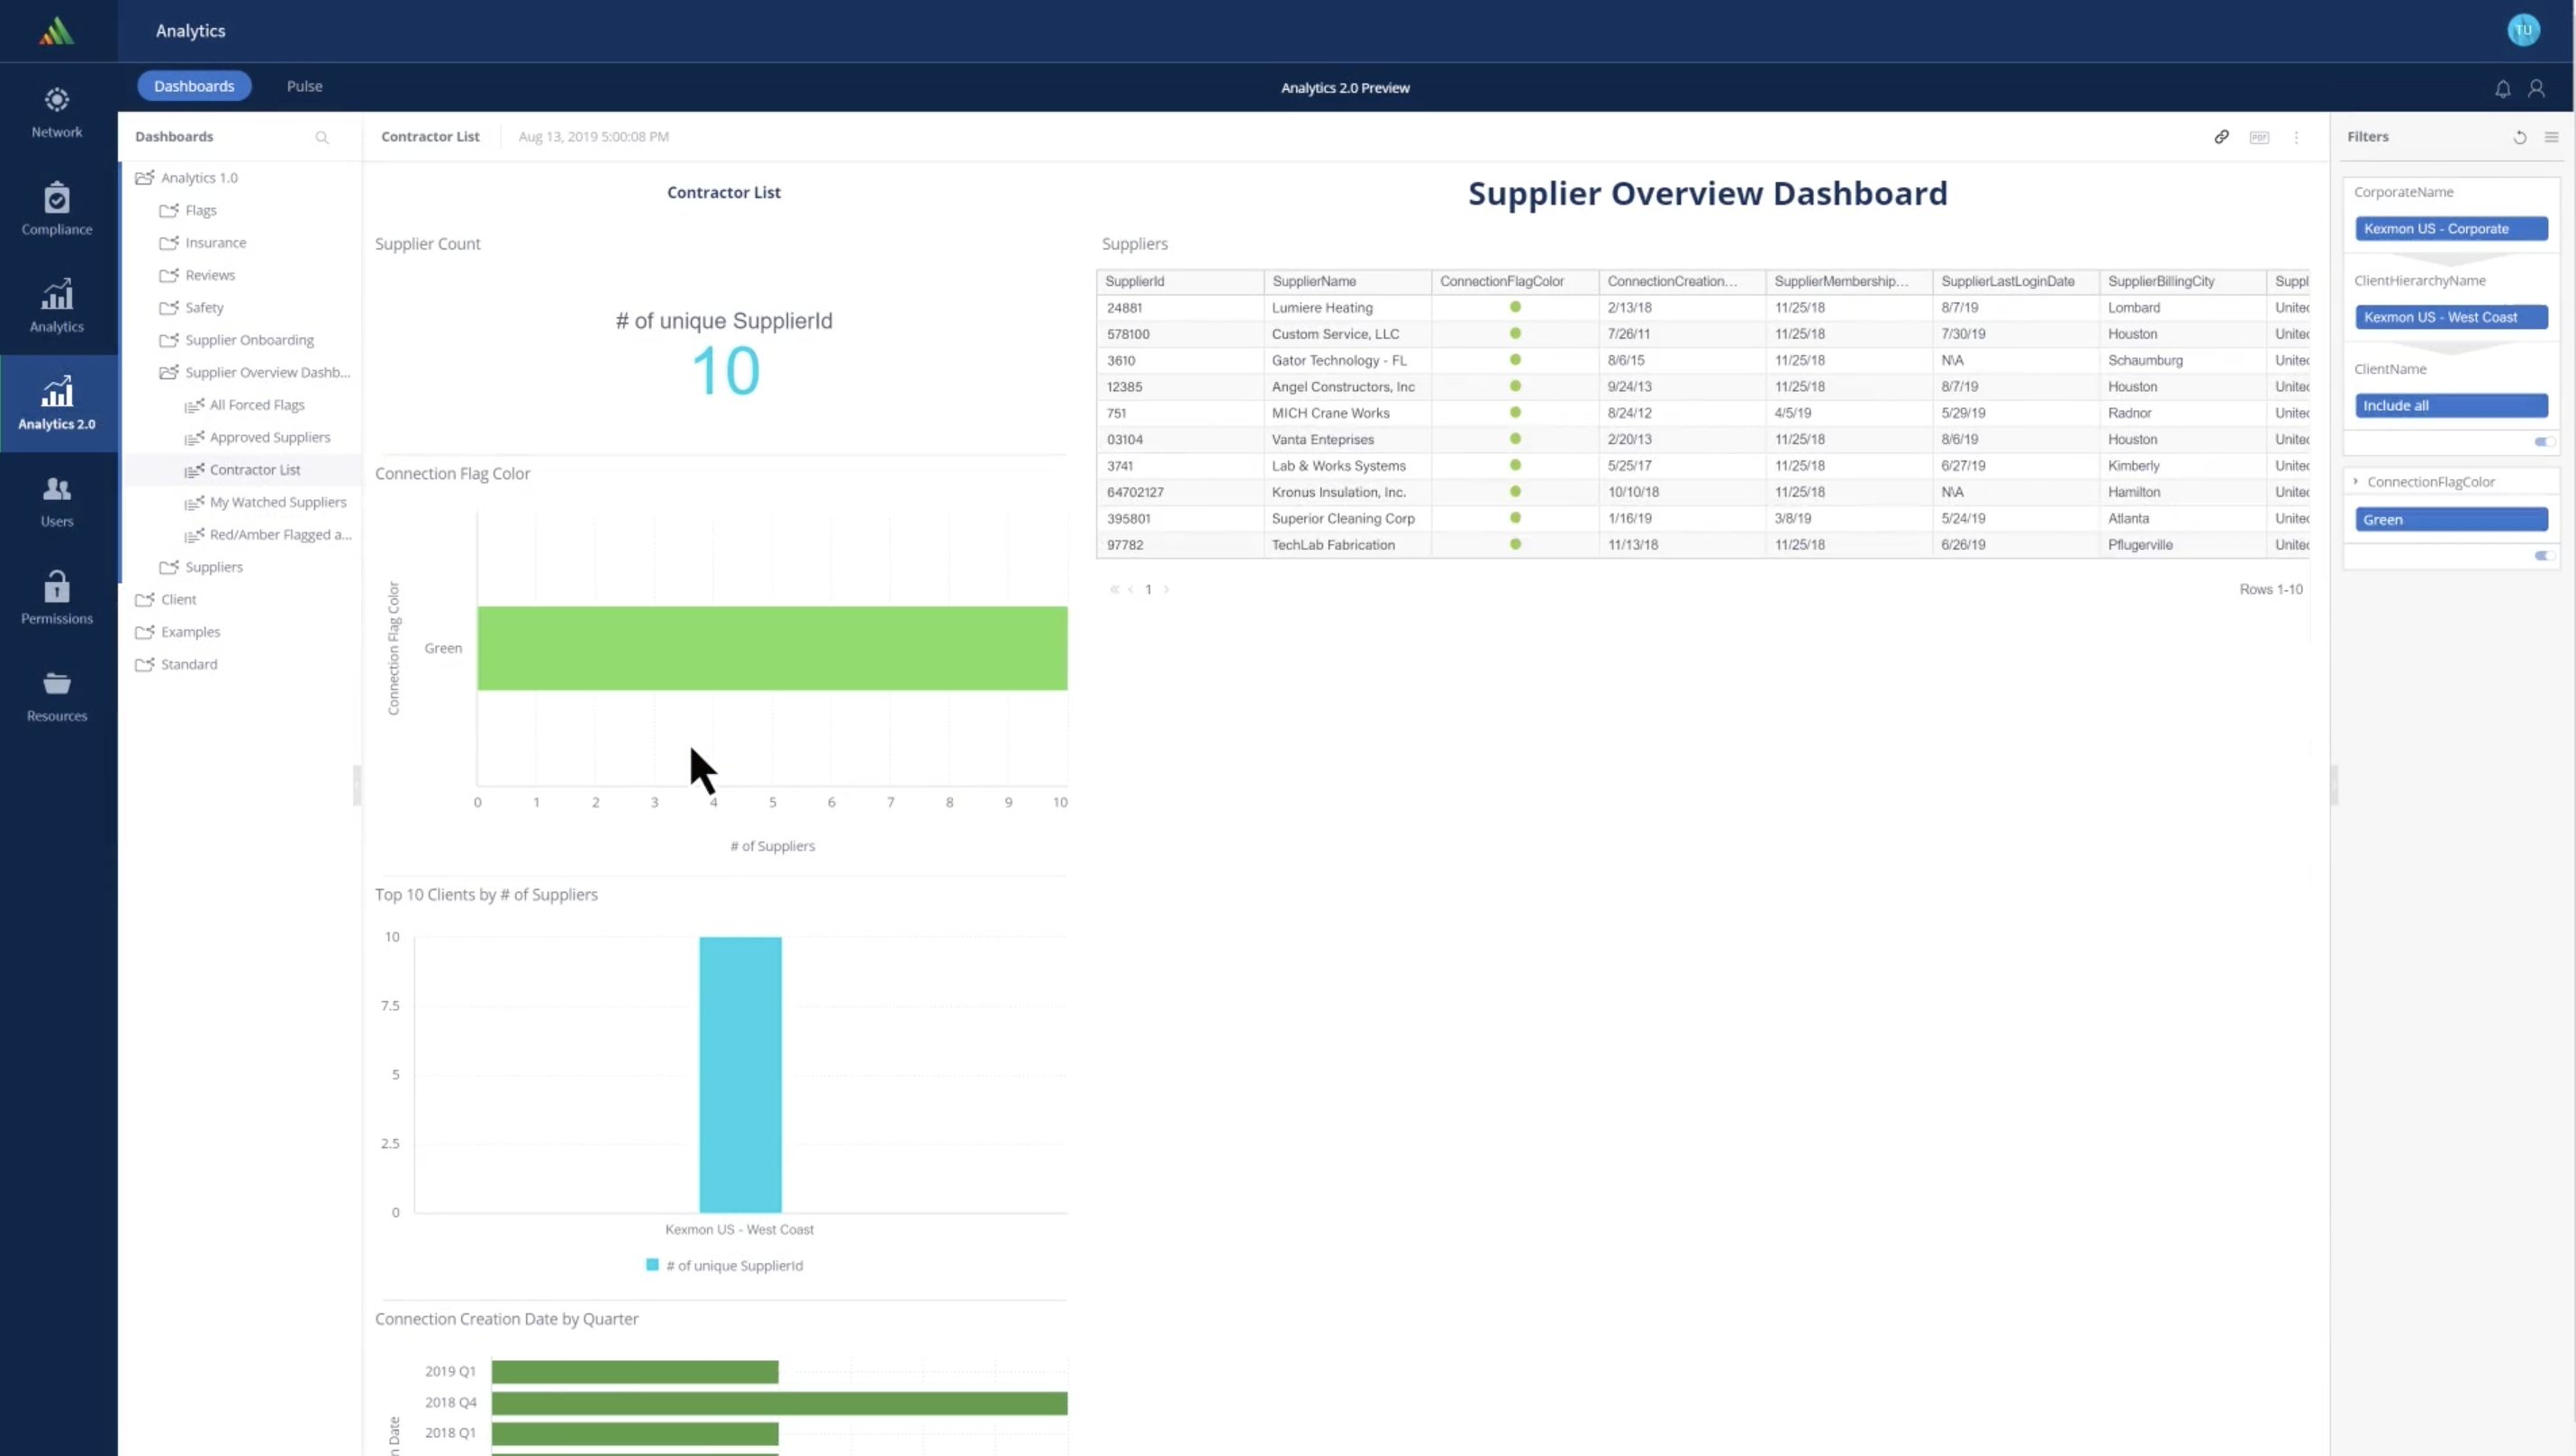The image size is (2576, 1456).
Task: Reset filters with the refresh icon
Action: tap(2520, 137)
